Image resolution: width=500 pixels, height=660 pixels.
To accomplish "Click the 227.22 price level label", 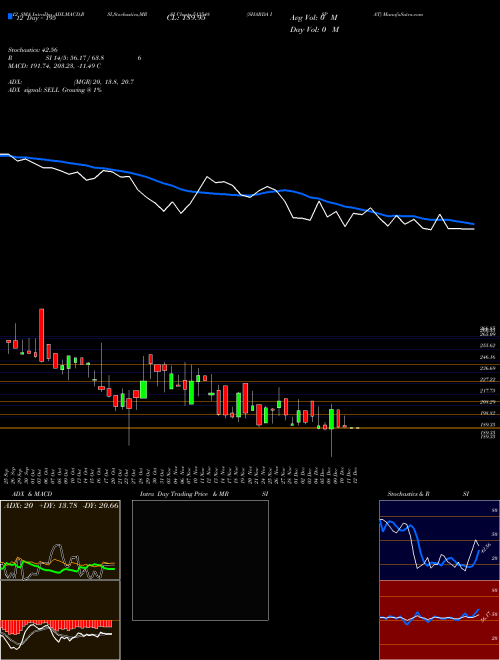I will coord(488,379).
